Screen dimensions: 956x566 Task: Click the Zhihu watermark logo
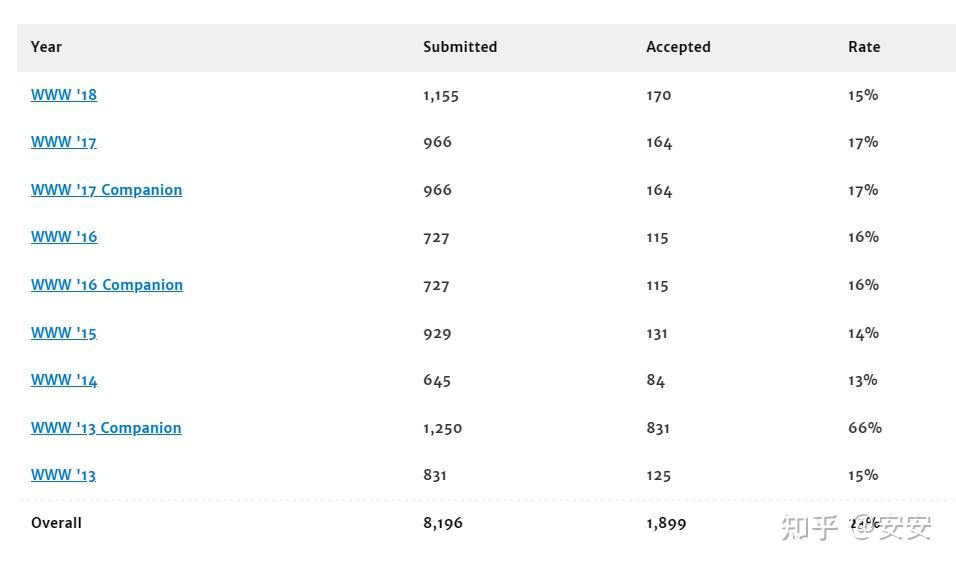808,527
